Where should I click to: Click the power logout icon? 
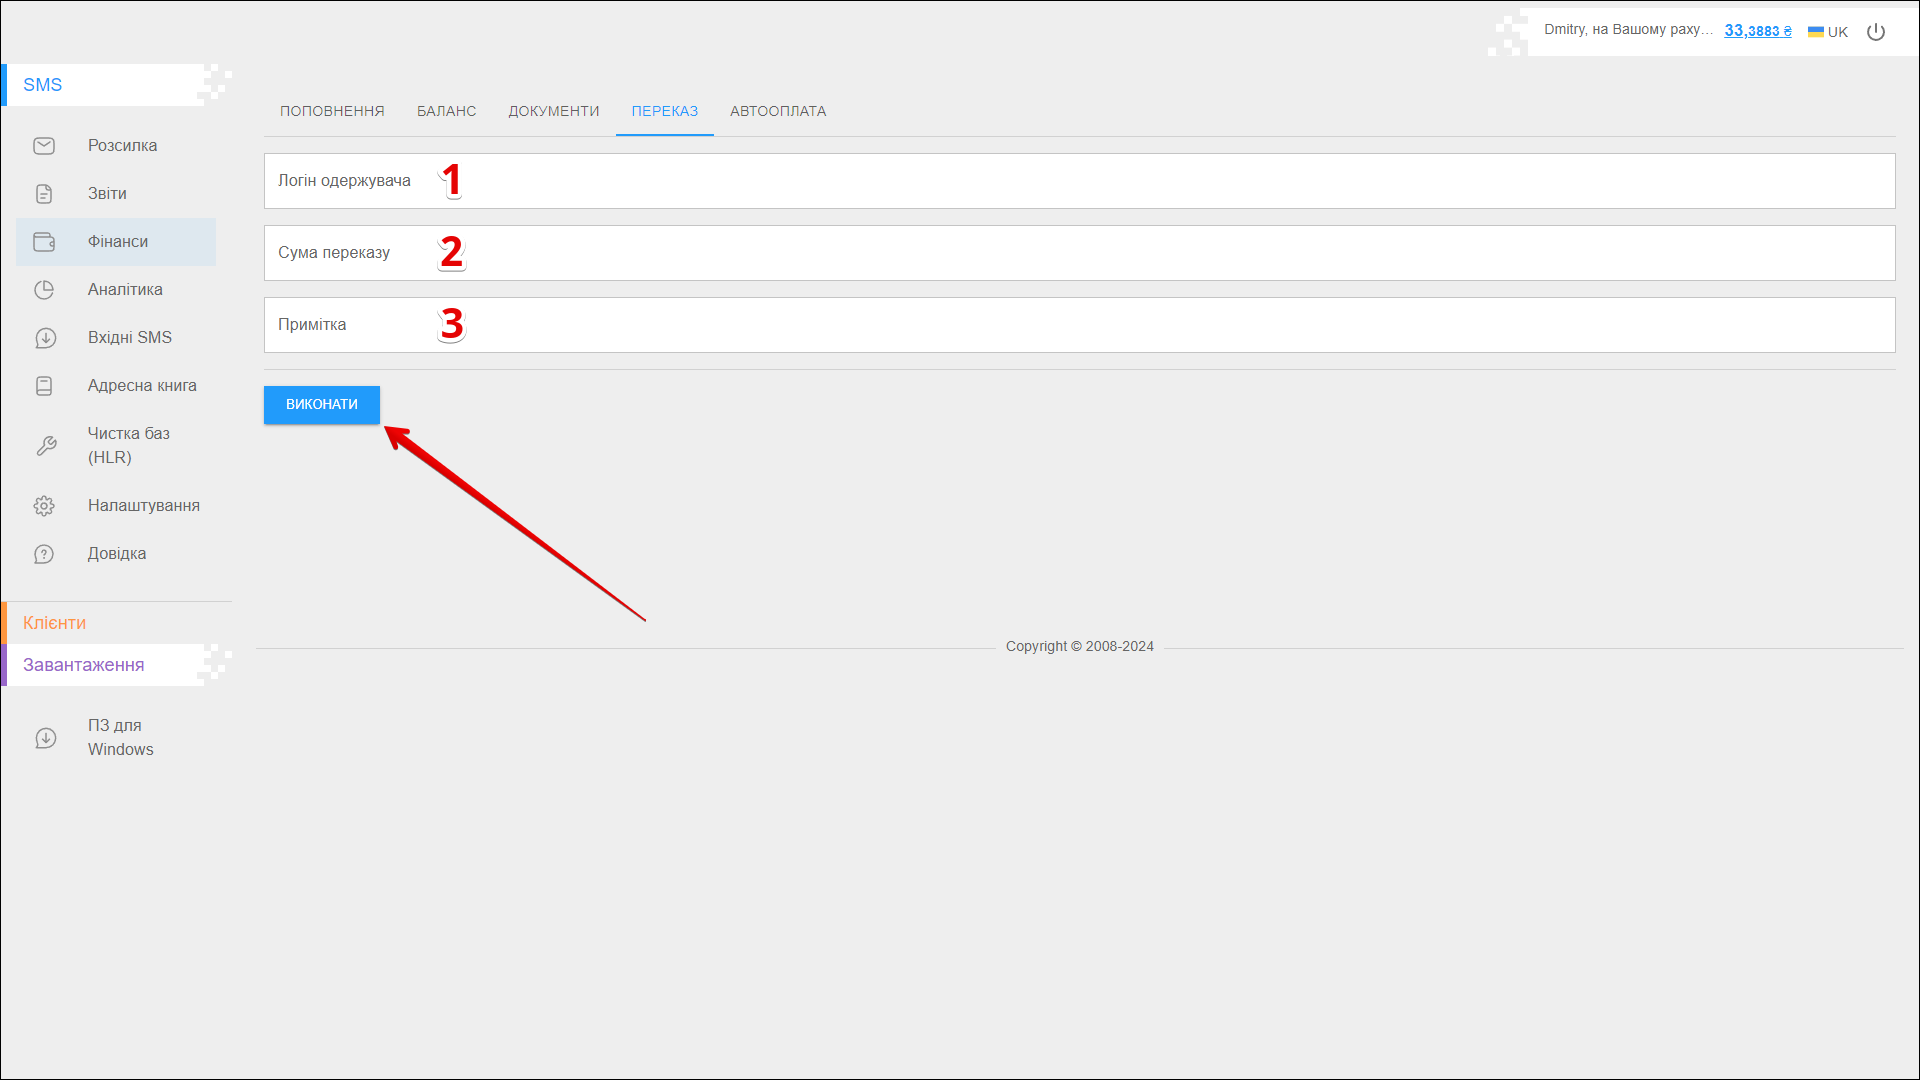[1876, 32]
